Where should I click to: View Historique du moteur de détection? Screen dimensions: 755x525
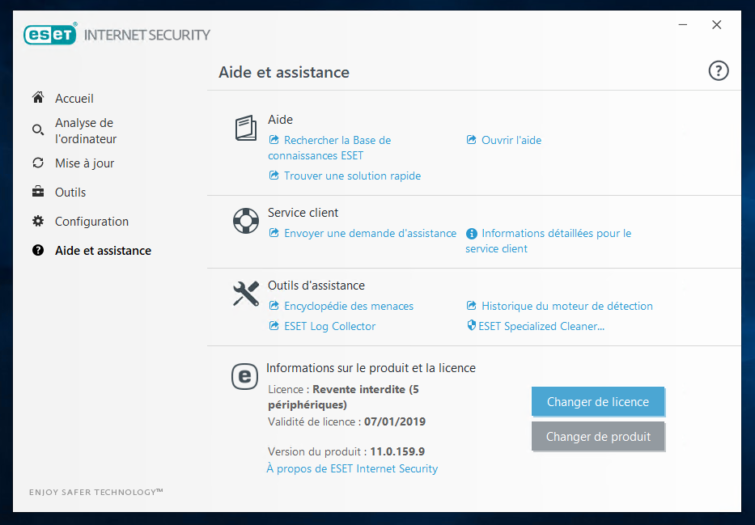click(x=567, y=306)
